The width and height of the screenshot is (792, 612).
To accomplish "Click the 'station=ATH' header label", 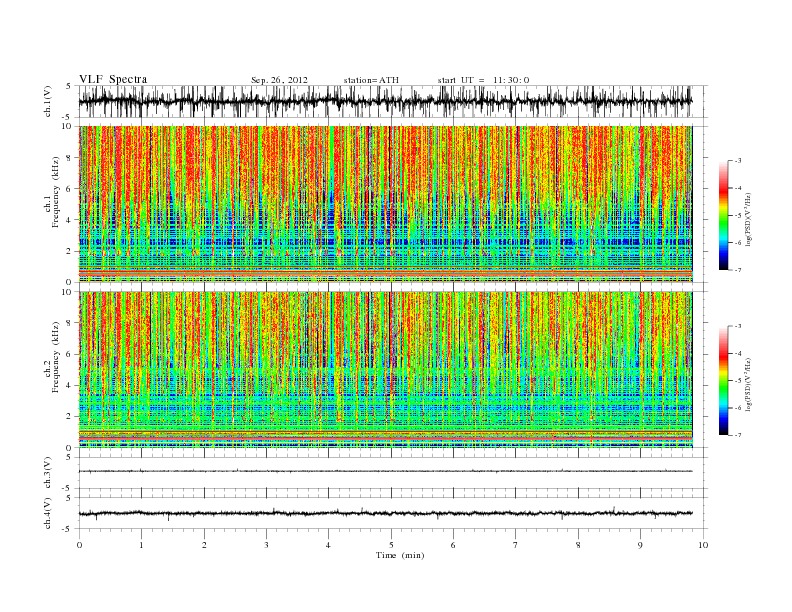I will click(x=371, y=80).
